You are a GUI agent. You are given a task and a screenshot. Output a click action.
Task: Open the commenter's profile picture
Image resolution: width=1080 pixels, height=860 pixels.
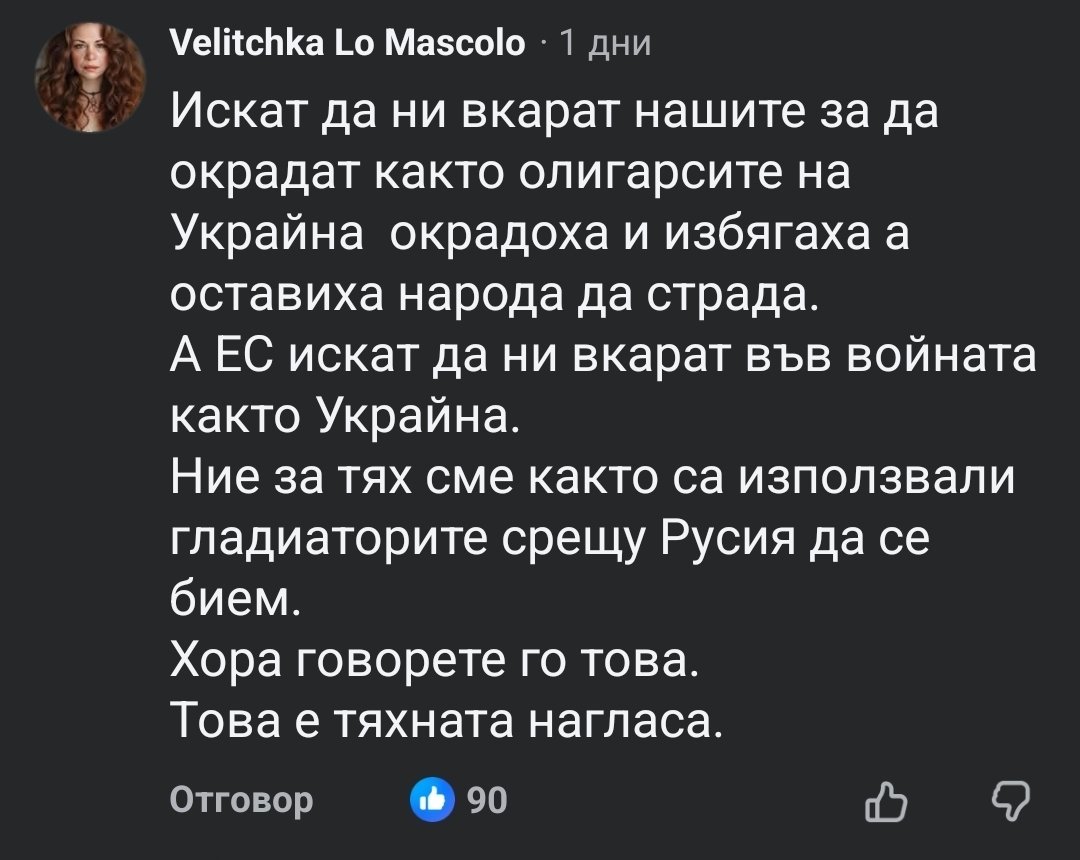pyautogui.click(x=91, y=78)
